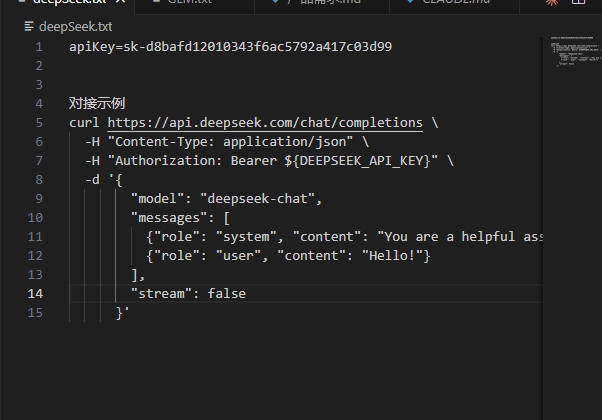
Task: Click ${DEEPSEEK_API_KEY} variable text
Action: tap(357, 161)
